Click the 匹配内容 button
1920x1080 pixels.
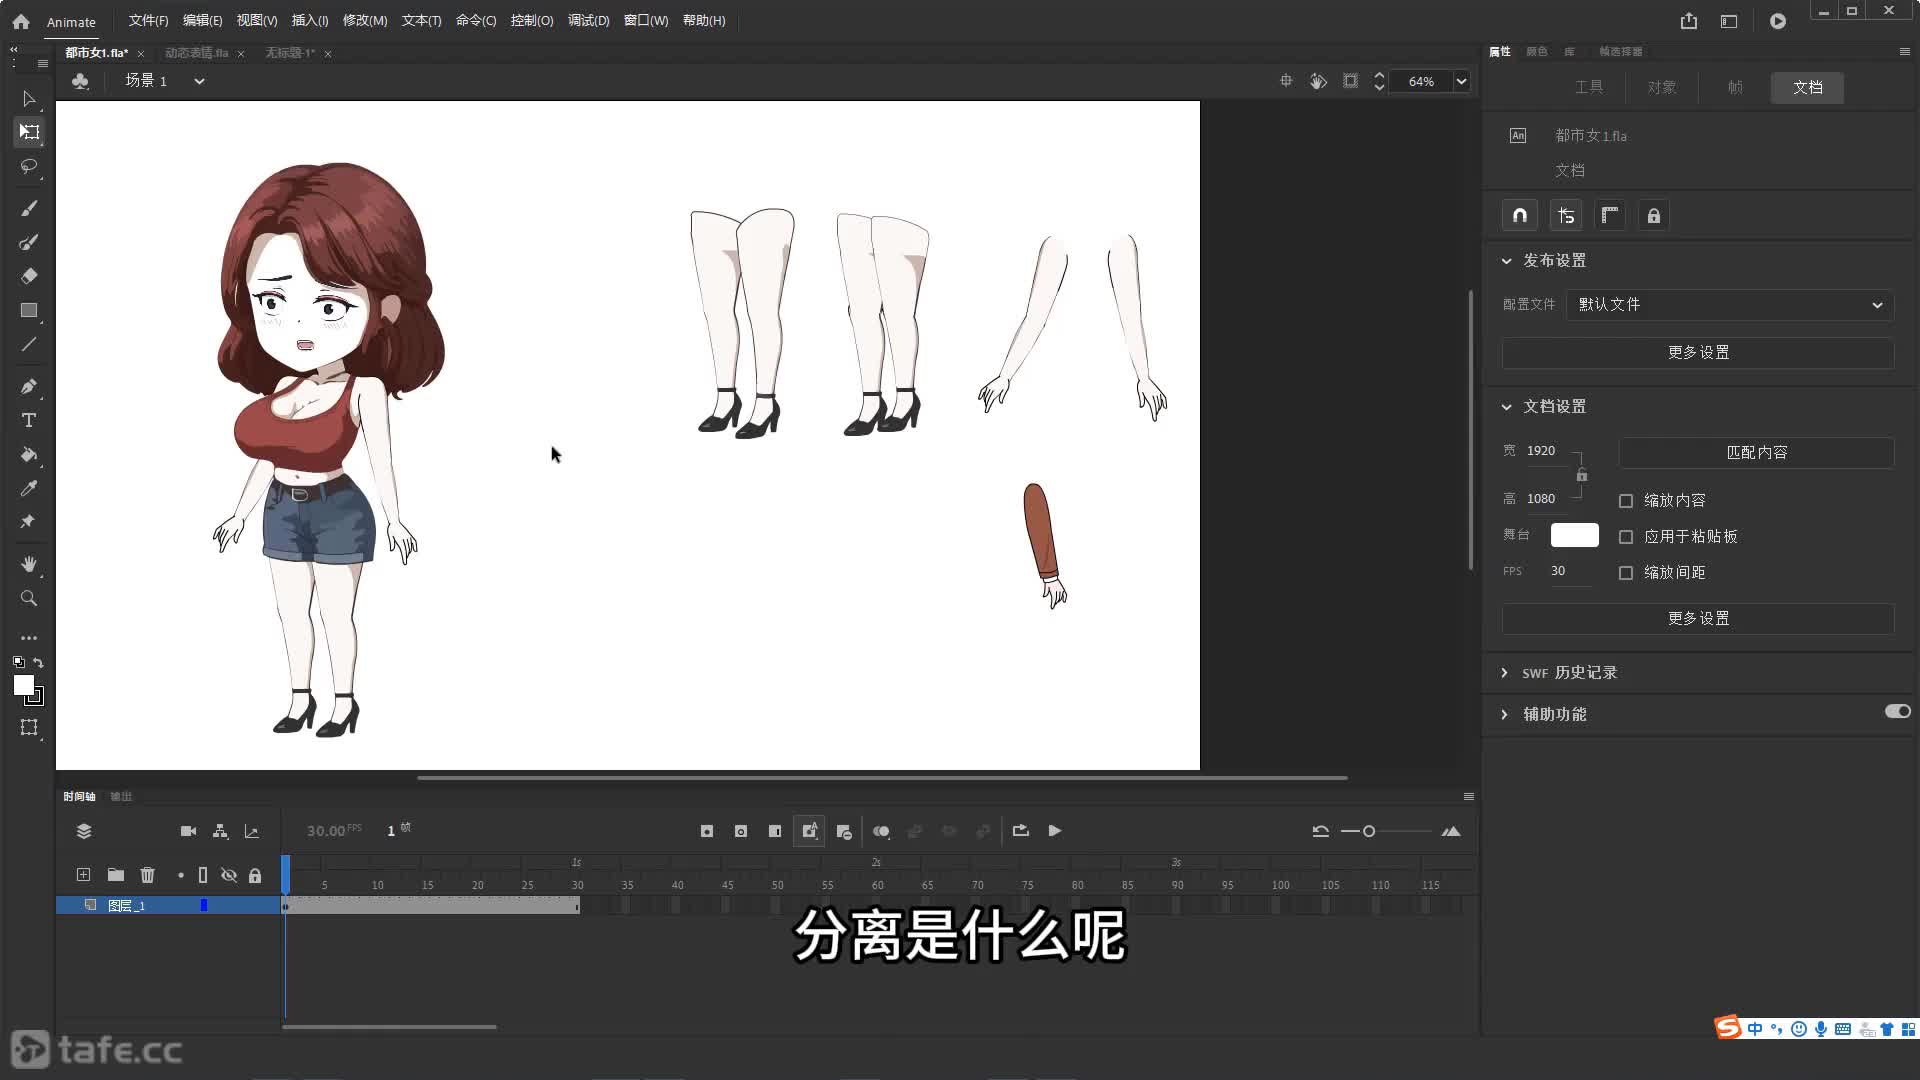[1757, 453]
